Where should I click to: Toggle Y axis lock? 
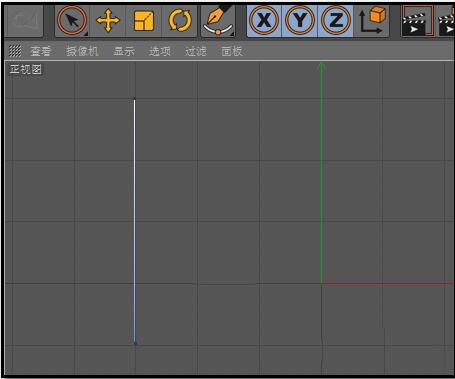300,21
